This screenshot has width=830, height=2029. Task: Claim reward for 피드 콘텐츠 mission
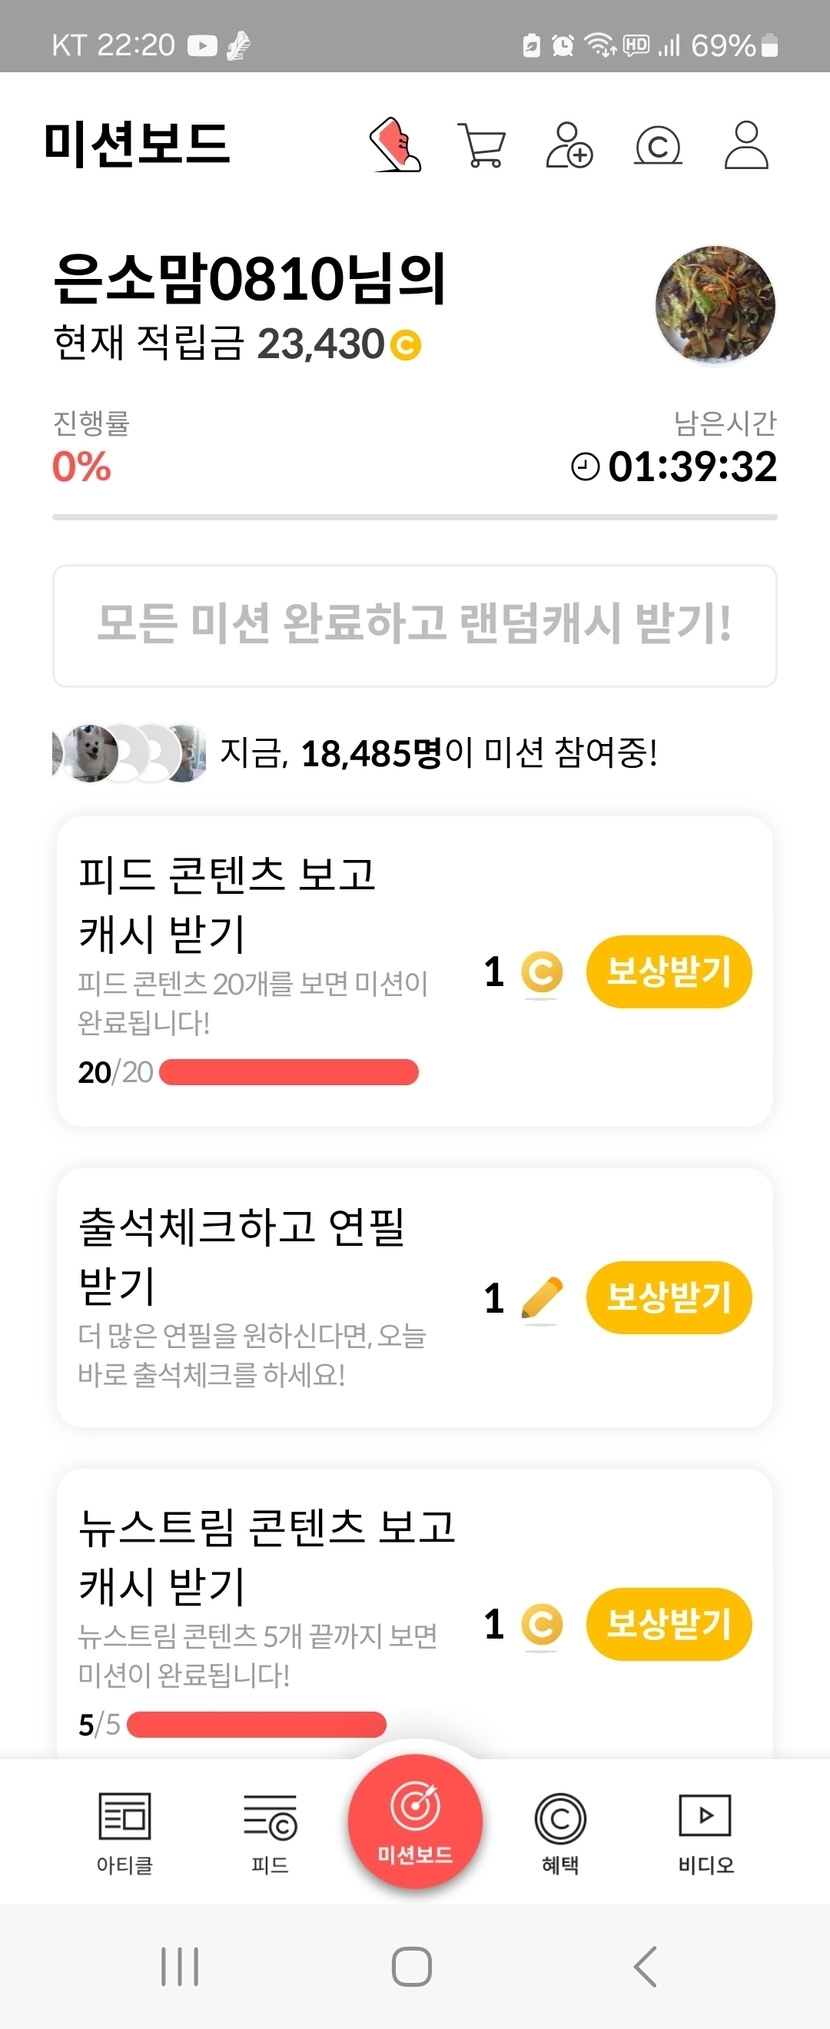click(668, 971)
